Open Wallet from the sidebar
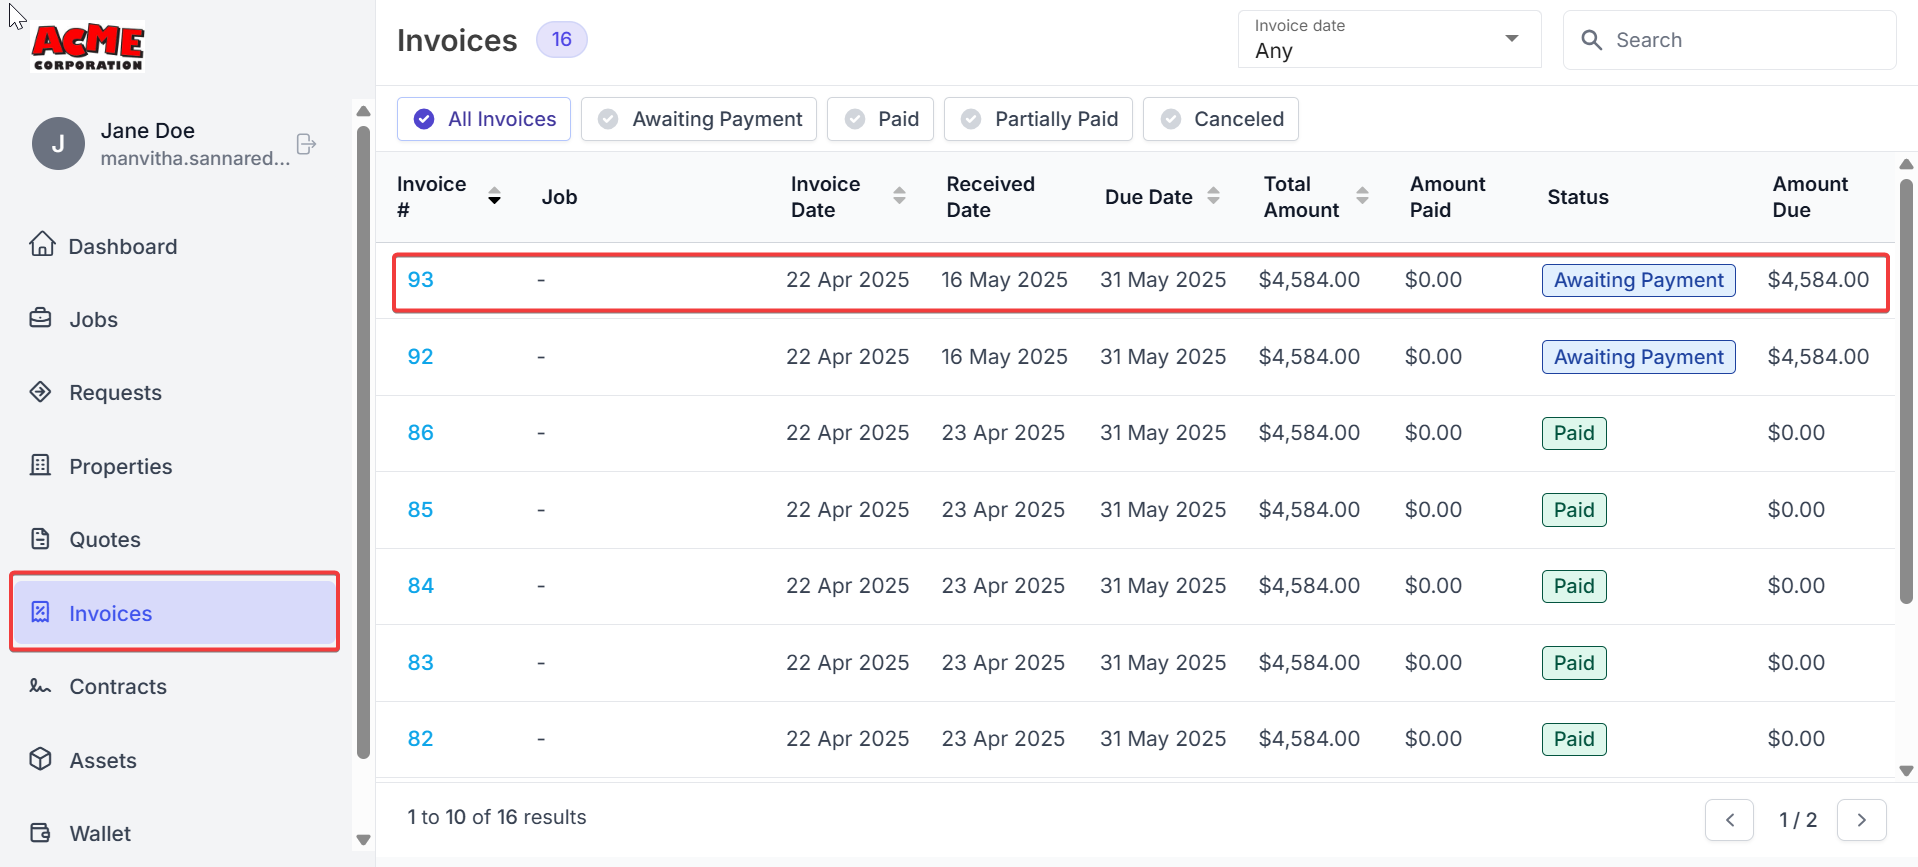This screenshot has width=1918, height=867. pyautogui.click(x=99, y=833)
